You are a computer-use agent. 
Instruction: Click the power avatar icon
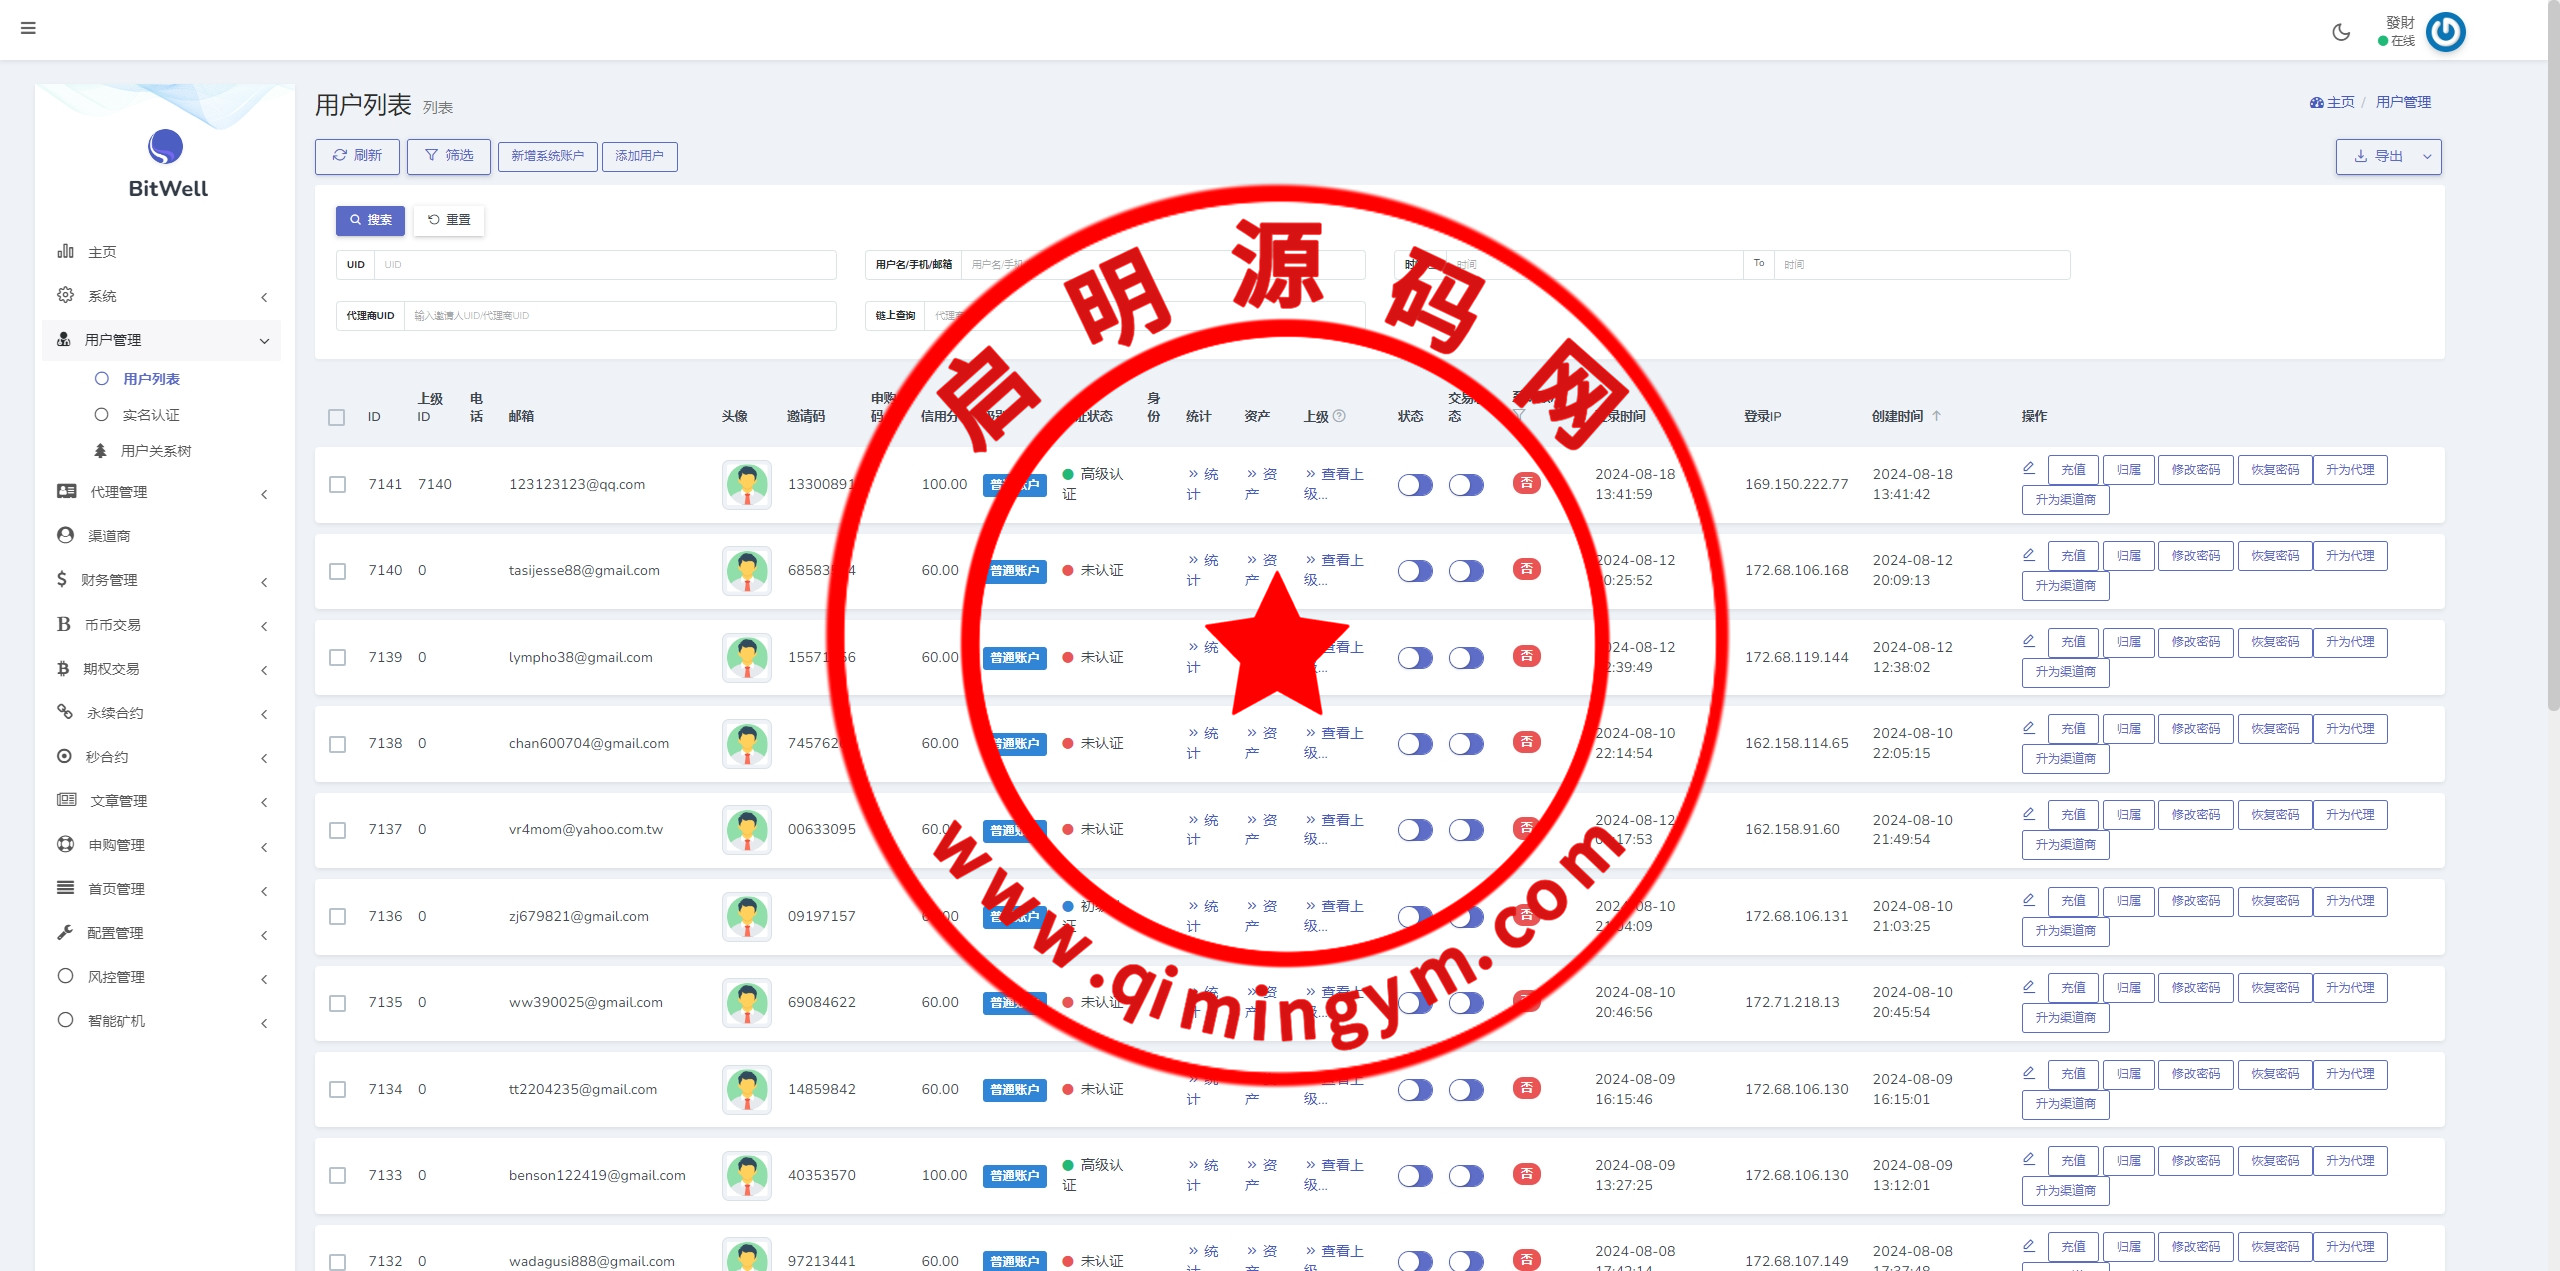point(2445,32)
